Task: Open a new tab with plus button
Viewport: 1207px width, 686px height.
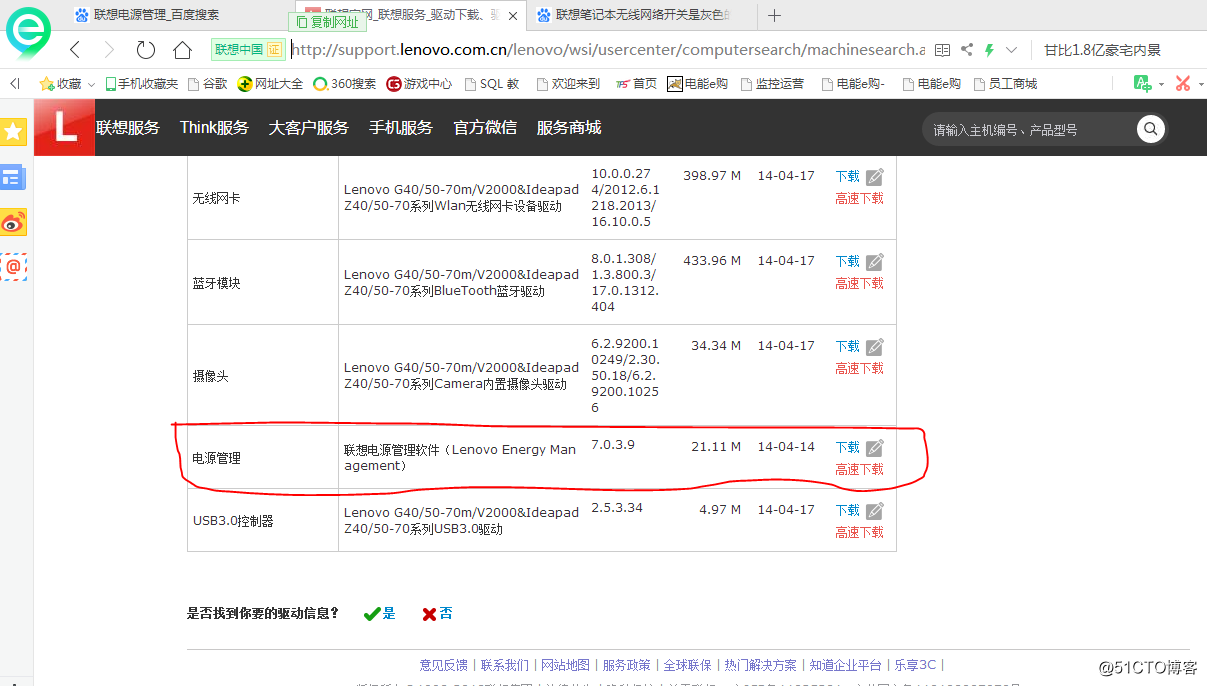Action: [x=774, y=15]
